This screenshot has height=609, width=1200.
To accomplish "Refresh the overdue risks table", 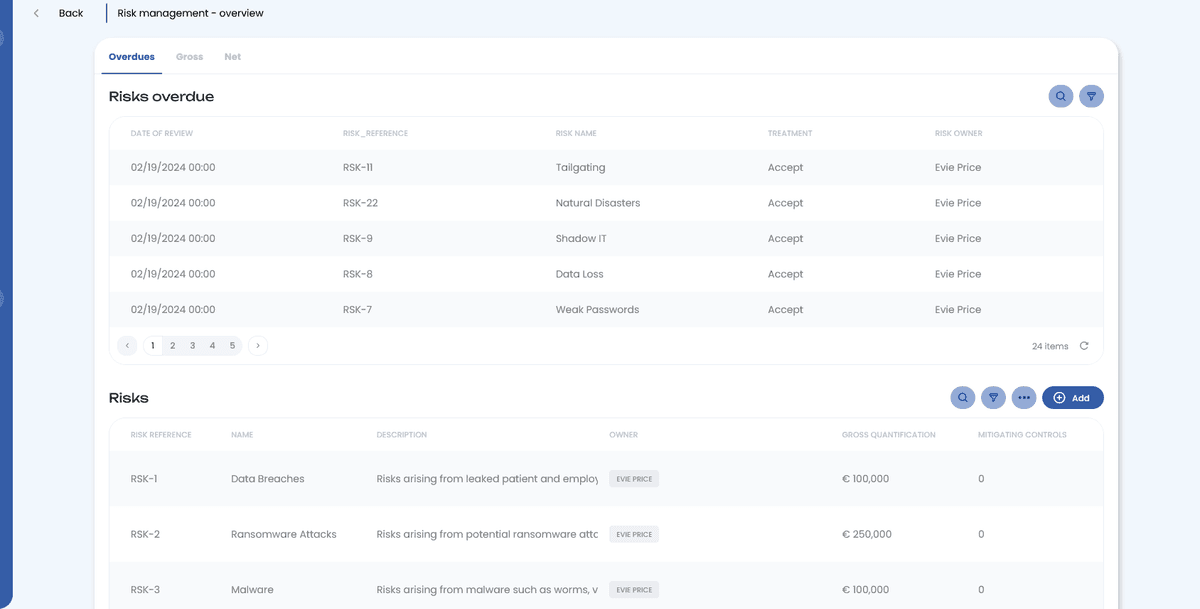I will tap(1084, 346).
